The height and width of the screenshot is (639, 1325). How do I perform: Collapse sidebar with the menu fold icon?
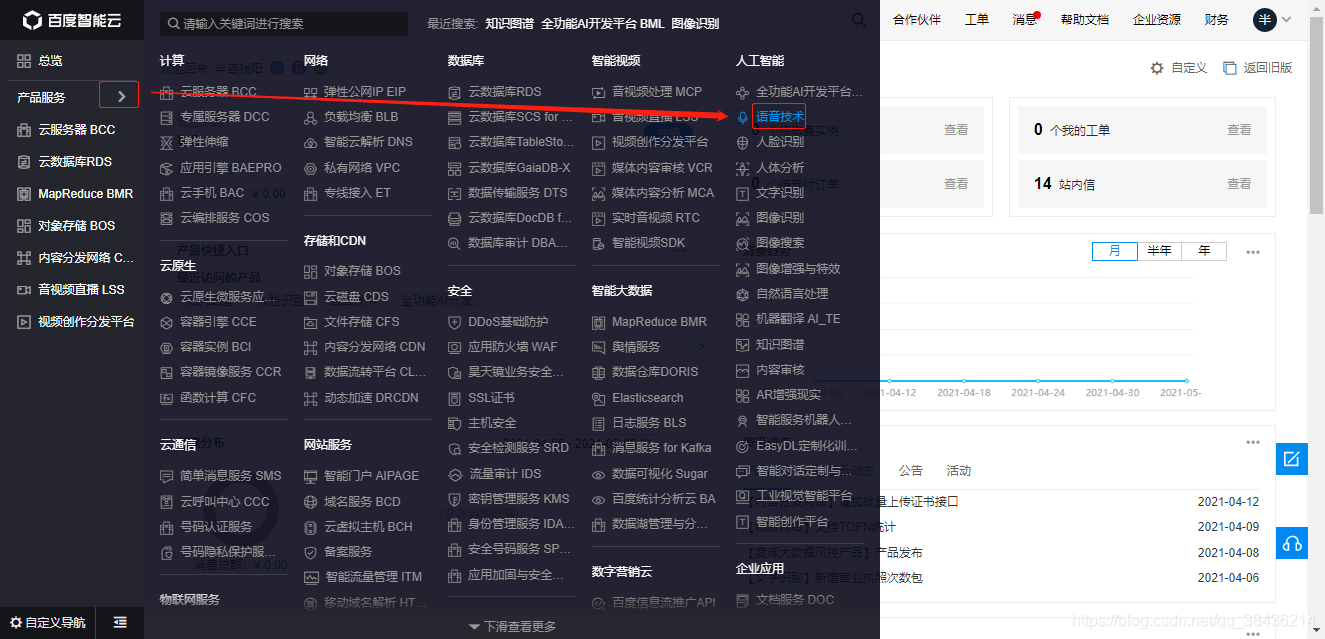(x=120, y=622)
